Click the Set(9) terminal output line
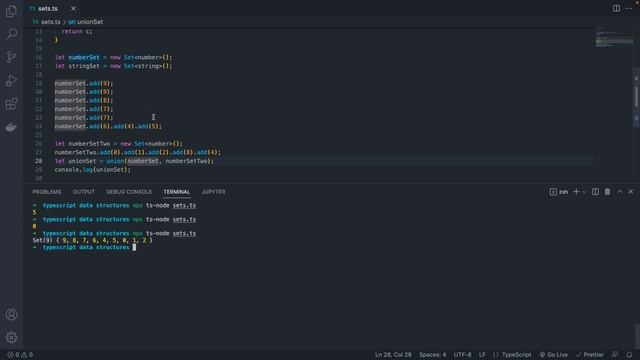 pos(92,240)
